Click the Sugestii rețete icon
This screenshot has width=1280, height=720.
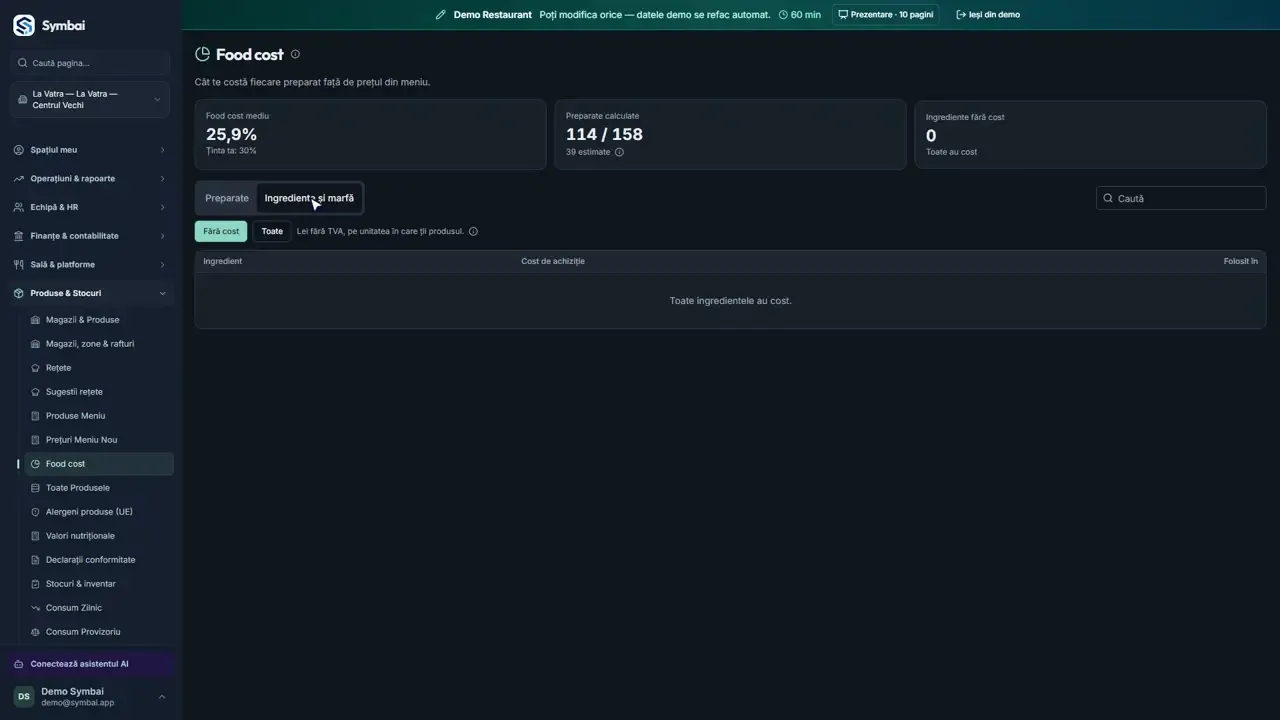pyautogui.click(x=36, y=392)
